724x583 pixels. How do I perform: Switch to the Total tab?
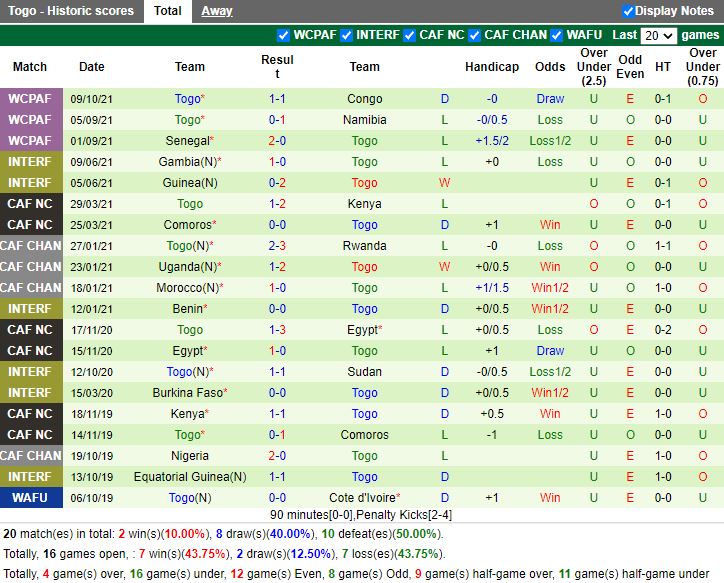pyautogui.click(x=168, y=11)
